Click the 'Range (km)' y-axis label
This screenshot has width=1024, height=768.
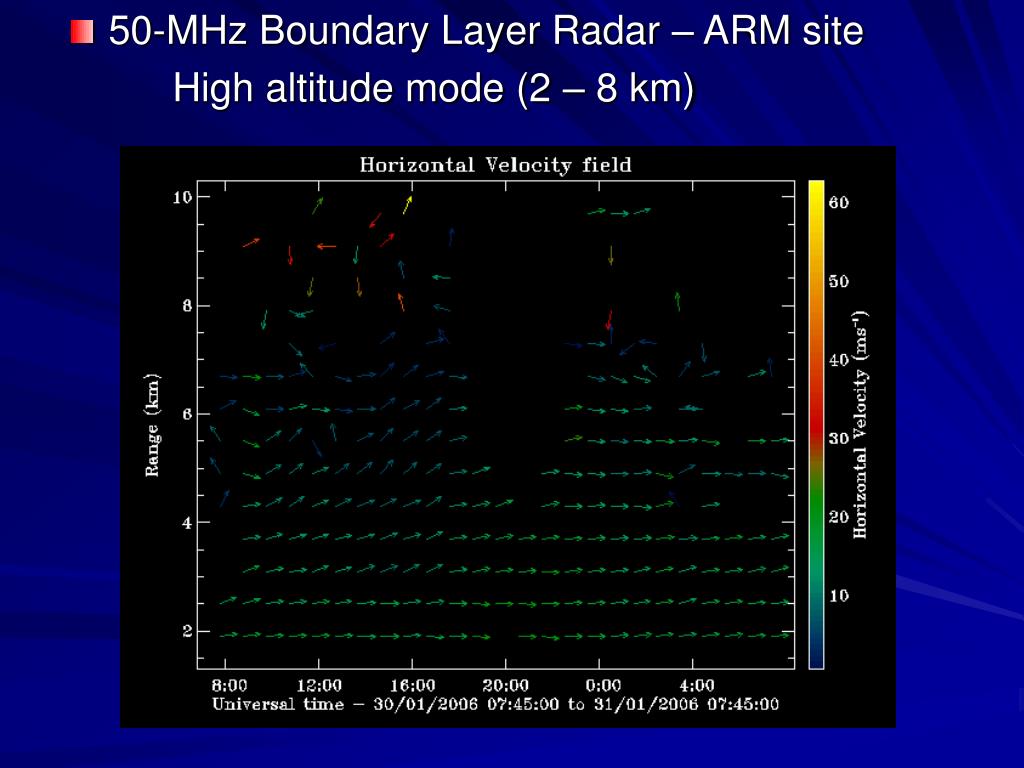(x=152, y=425)
